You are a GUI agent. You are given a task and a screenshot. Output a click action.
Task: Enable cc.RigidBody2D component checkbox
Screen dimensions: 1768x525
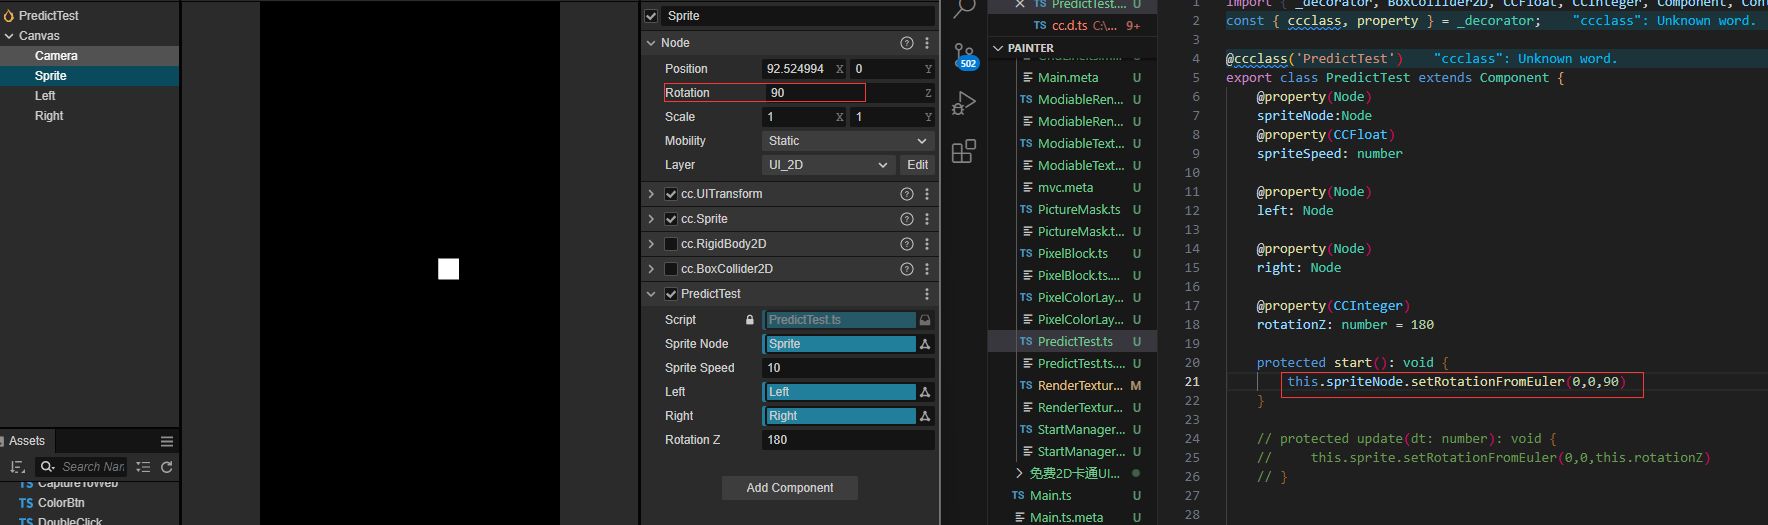pyautogui.click(x=671, y=244)
